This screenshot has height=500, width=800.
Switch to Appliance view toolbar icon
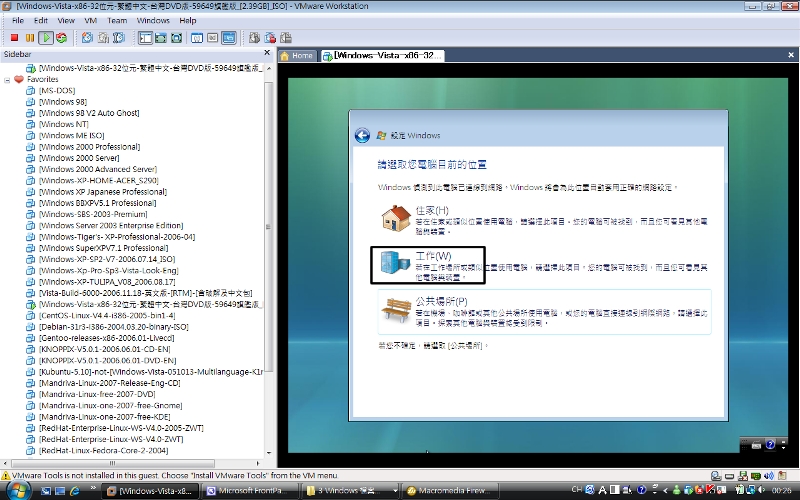click(x=213, y=38)
